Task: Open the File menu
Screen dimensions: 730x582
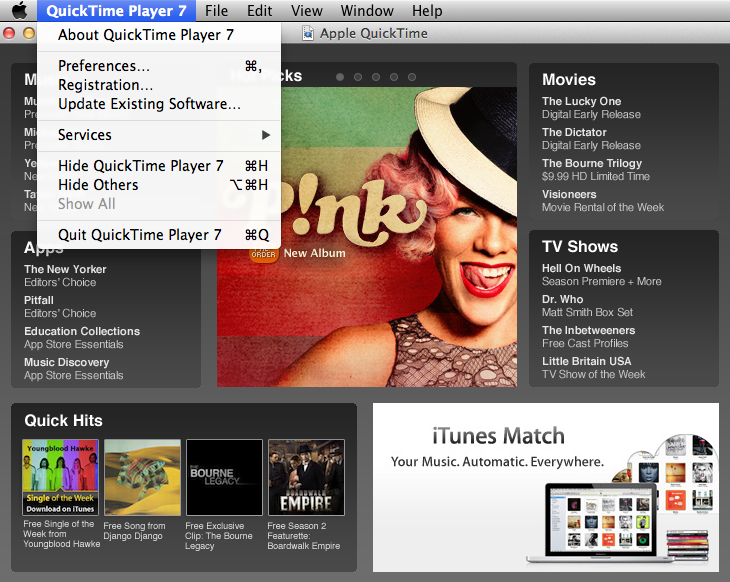Action: coord(216,11)
